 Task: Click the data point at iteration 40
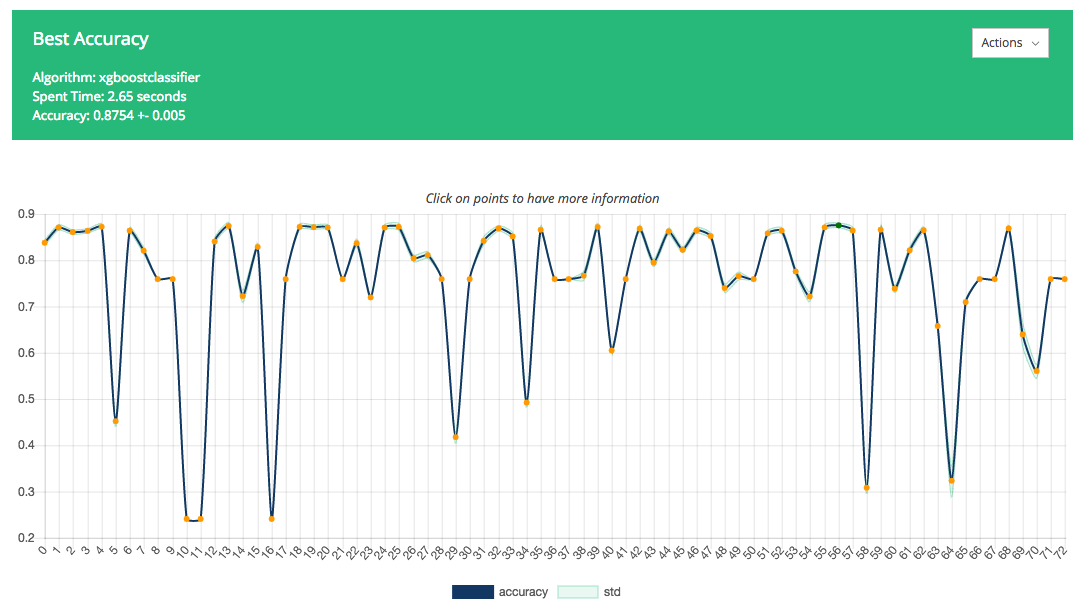pyautogui.click(x=612, y=352)
